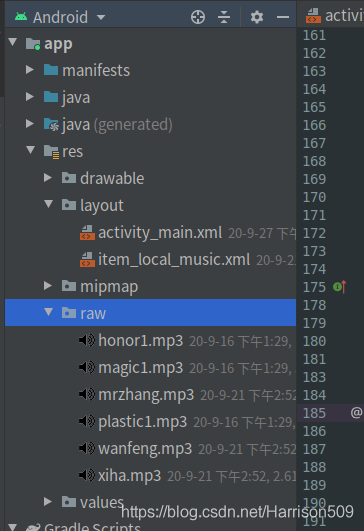
Task: Expand the manifests folder
Action: coord(30,70)
